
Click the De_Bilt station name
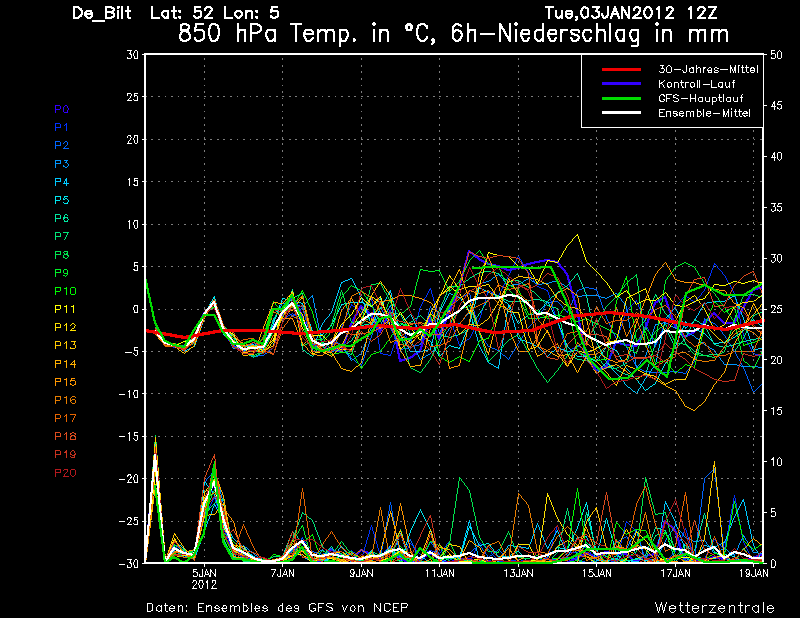[x=102, y=13]
